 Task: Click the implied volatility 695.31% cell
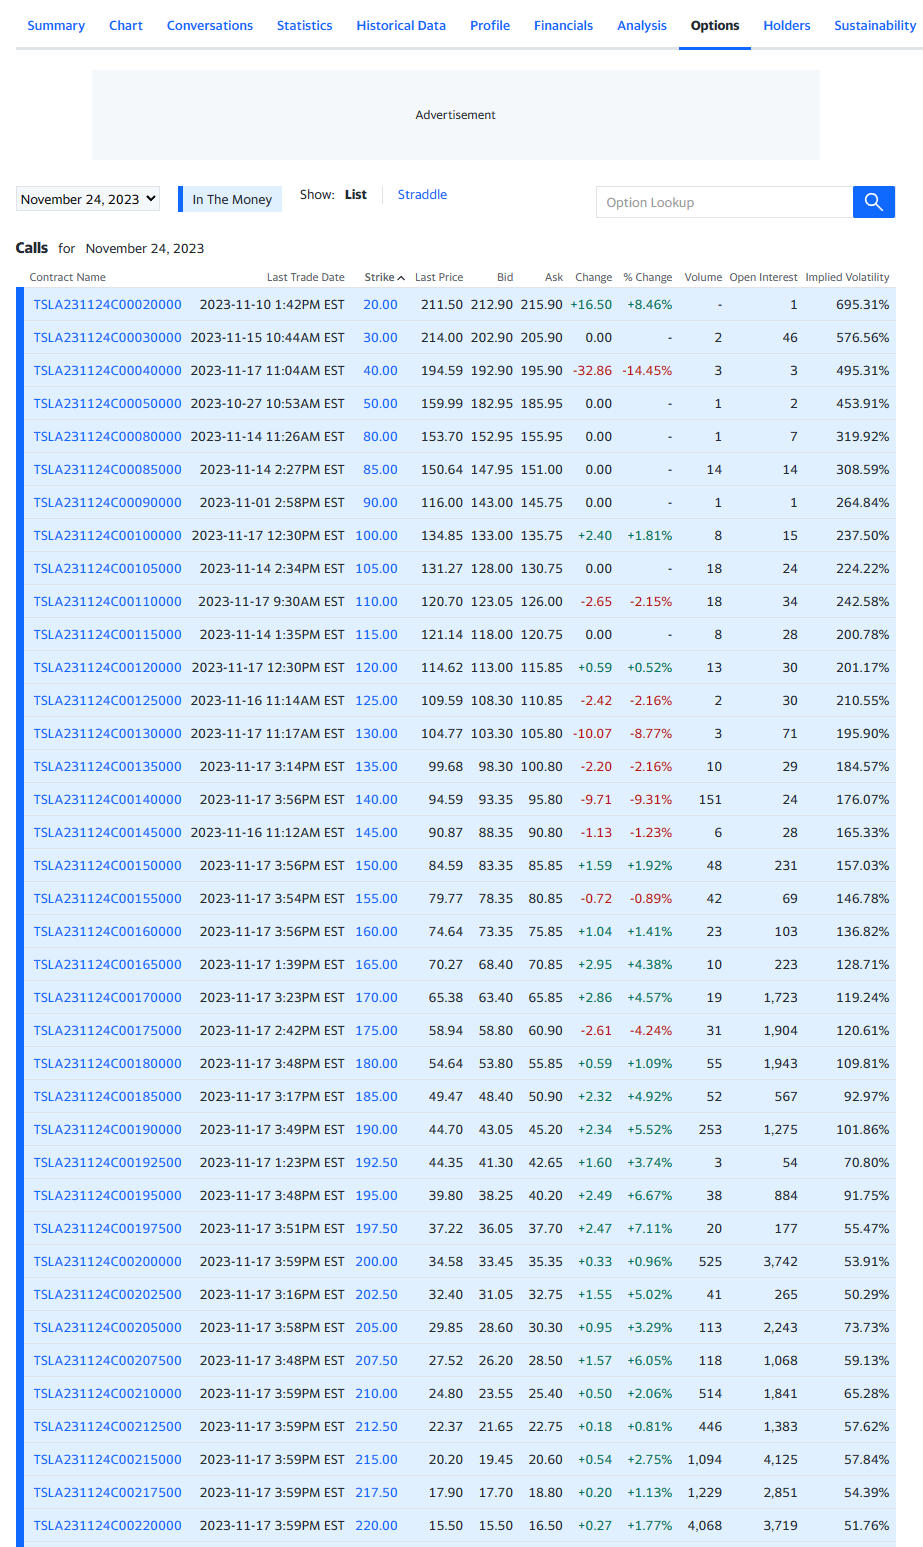coord(862,304)
